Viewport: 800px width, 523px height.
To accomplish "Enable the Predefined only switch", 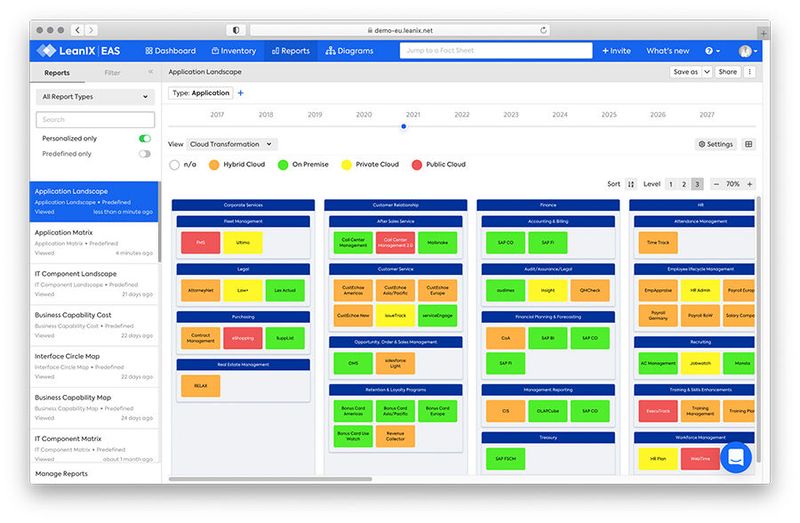I will (145, 154).
